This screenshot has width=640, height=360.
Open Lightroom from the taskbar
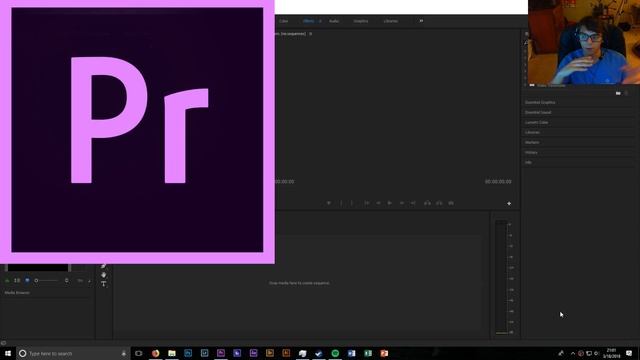coord(204,353)
